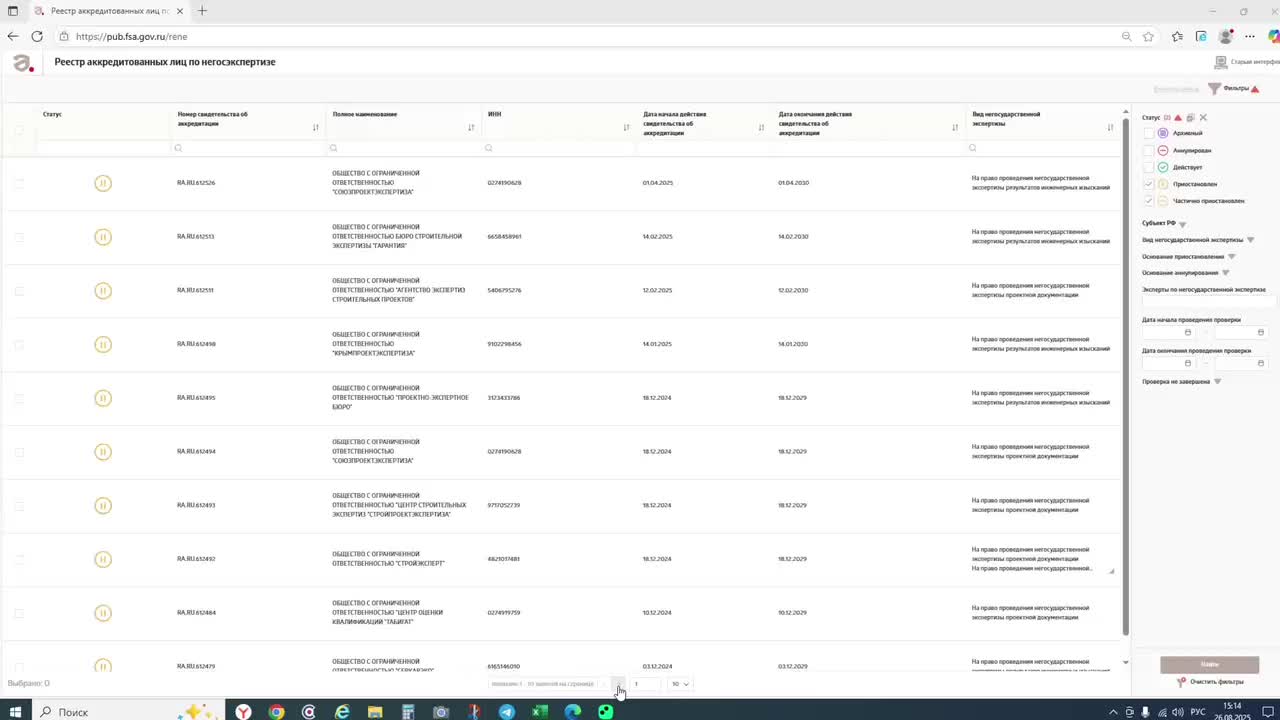Click the copy icon next to Статус
This screenshot has height=720, width=1280.
point(1190,118)
